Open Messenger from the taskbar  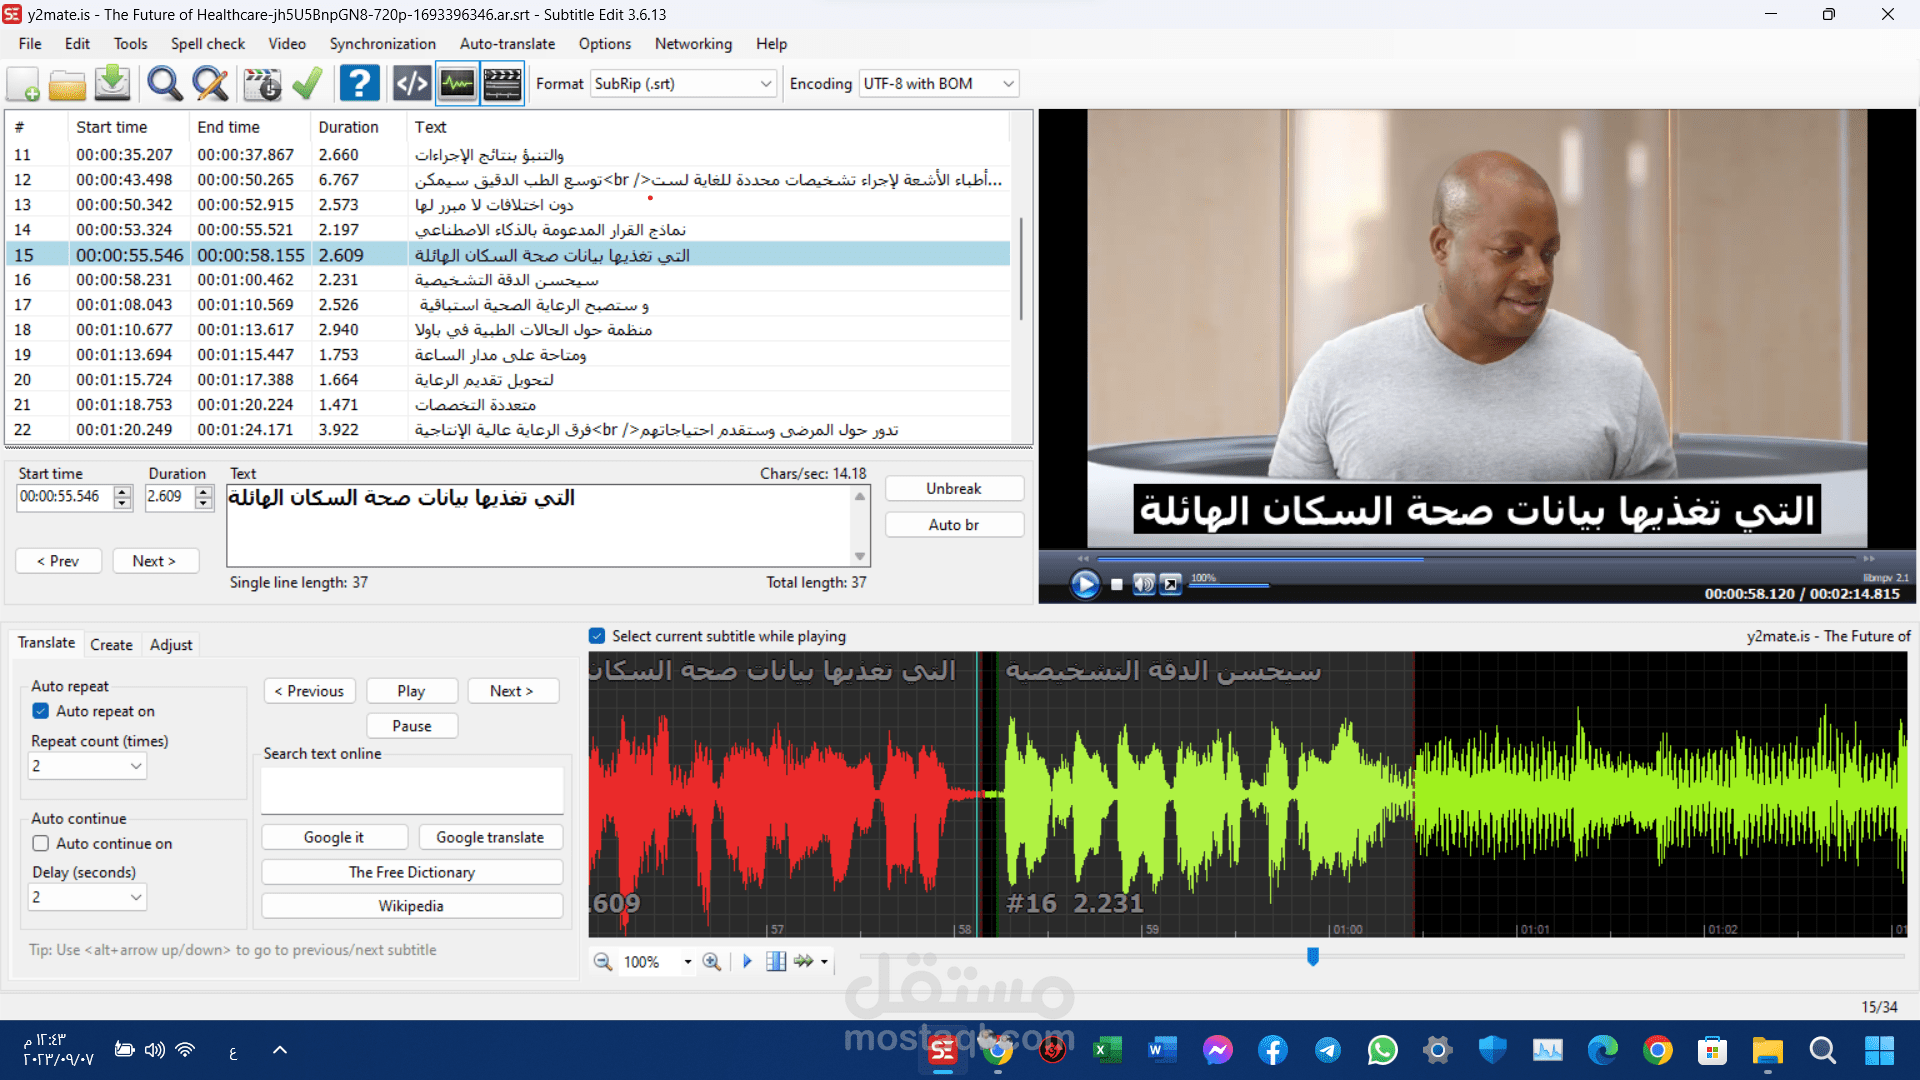[x=1218, y=1050]
